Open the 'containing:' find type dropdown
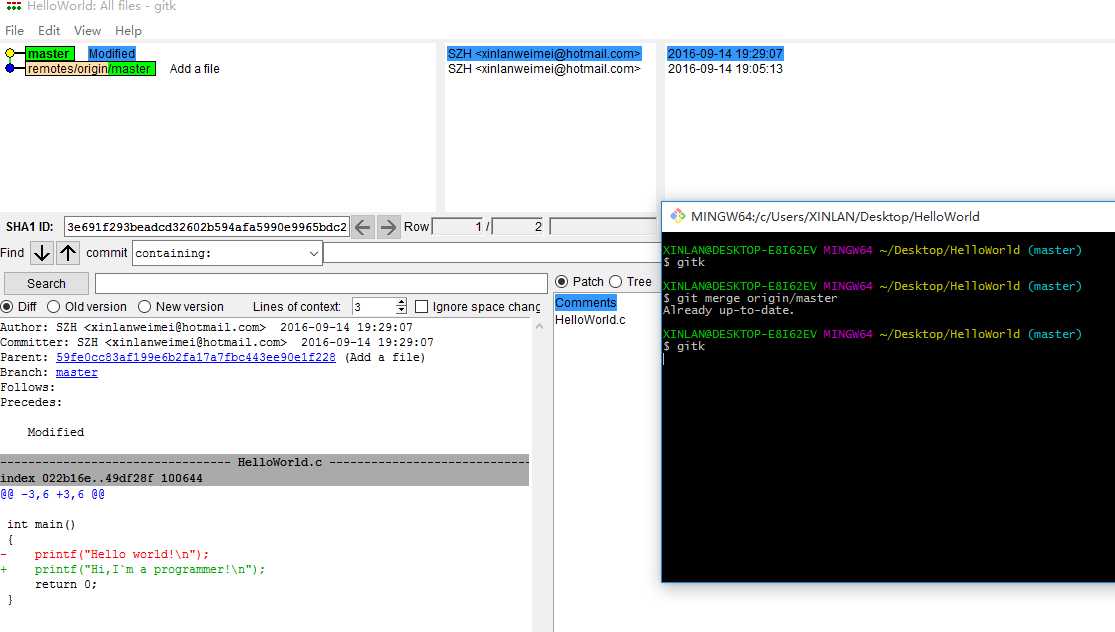 click(x=228, y=253)
